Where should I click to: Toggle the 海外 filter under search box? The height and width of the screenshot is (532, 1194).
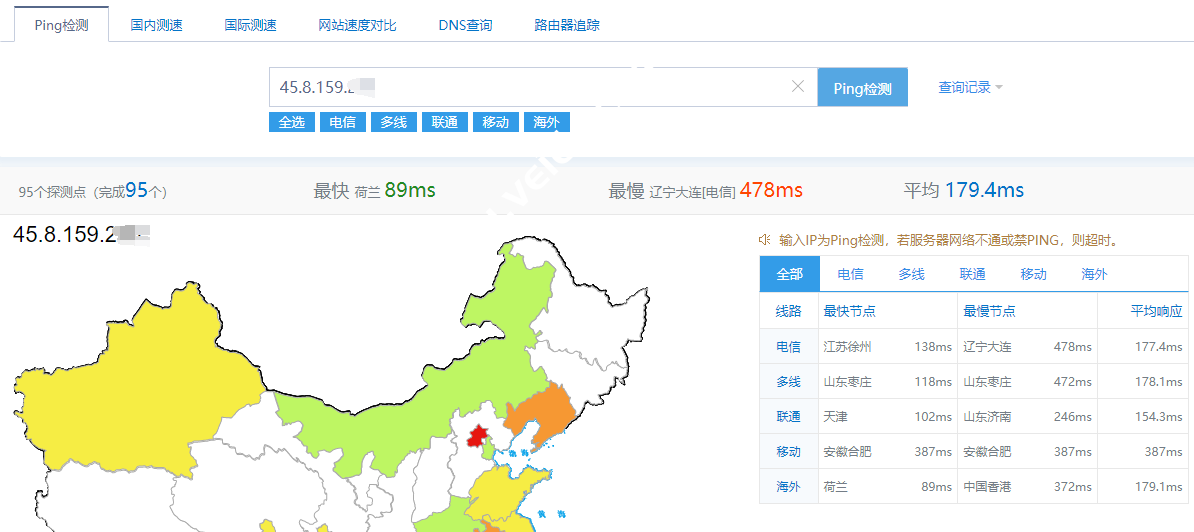547,122
